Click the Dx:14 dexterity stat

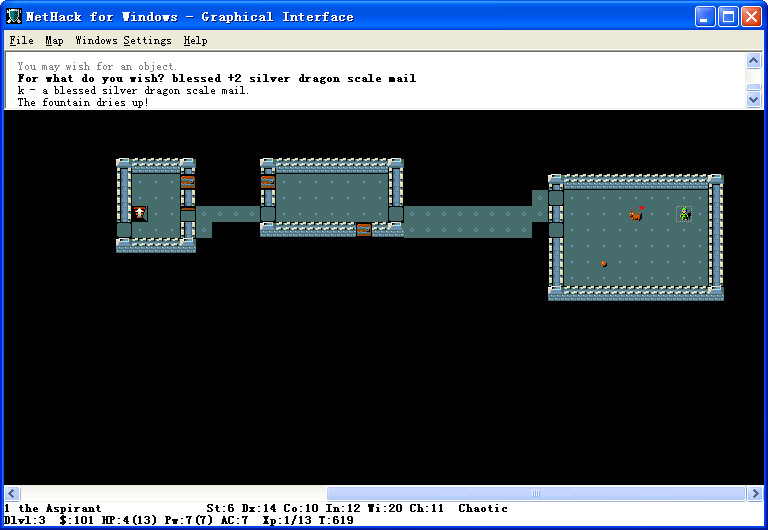pyautogui.click(x=259, y=508)
